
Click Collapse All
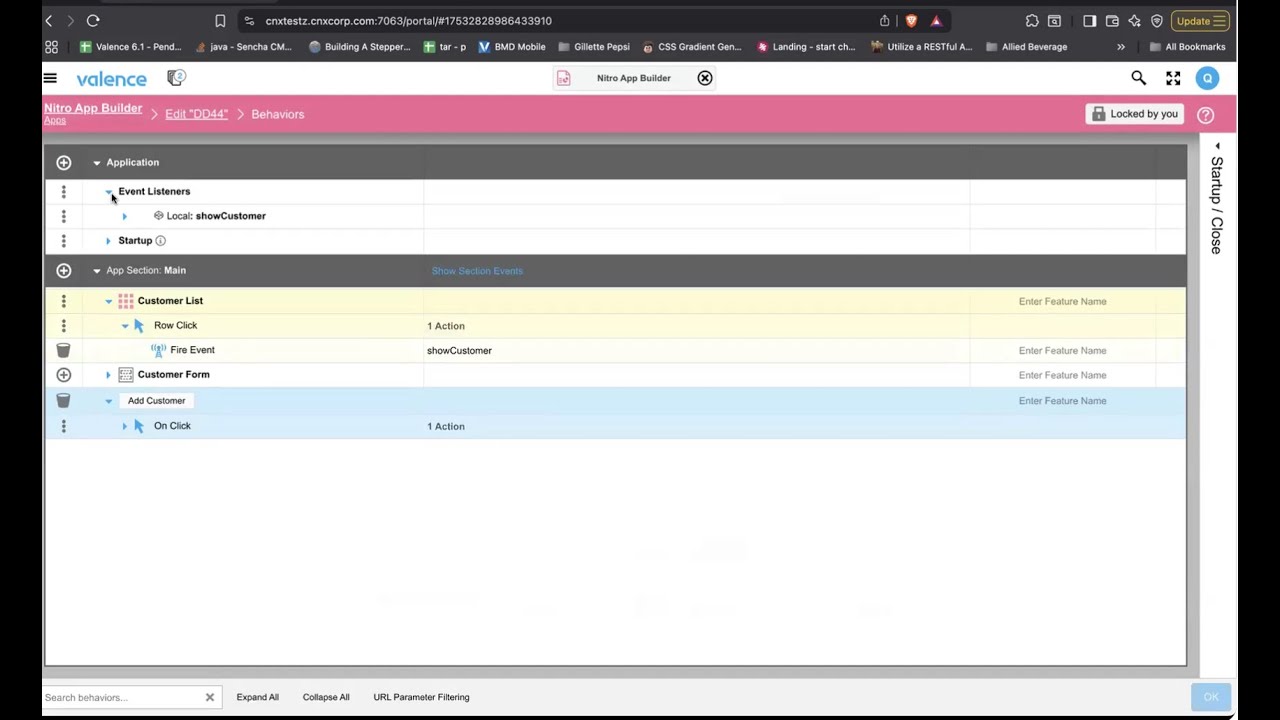pyautogui.click(x=326, y=697)
